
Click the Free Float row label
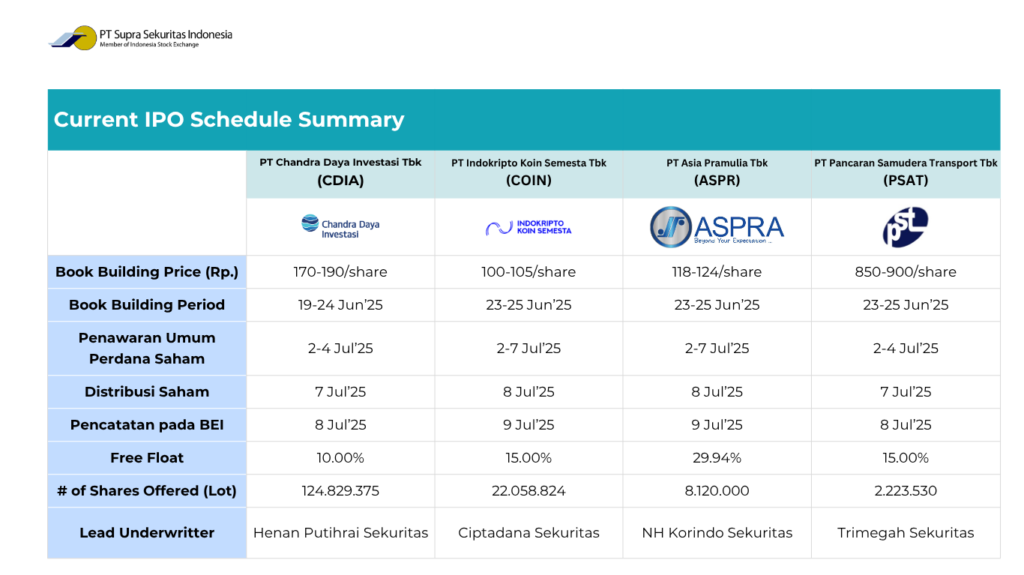(x=146, y=458)
